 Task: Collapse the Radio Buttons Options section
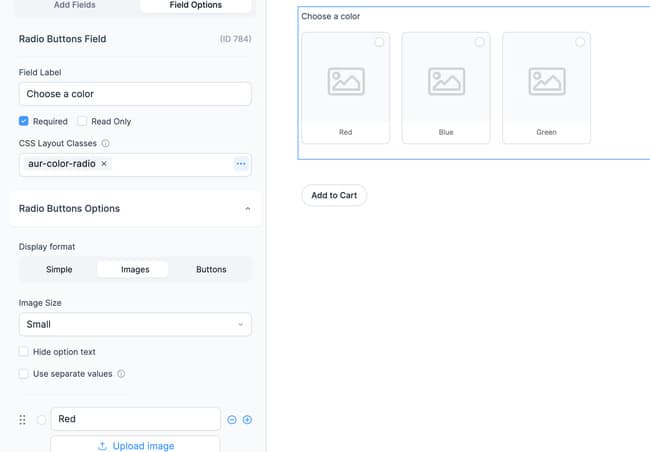[247, 209]
